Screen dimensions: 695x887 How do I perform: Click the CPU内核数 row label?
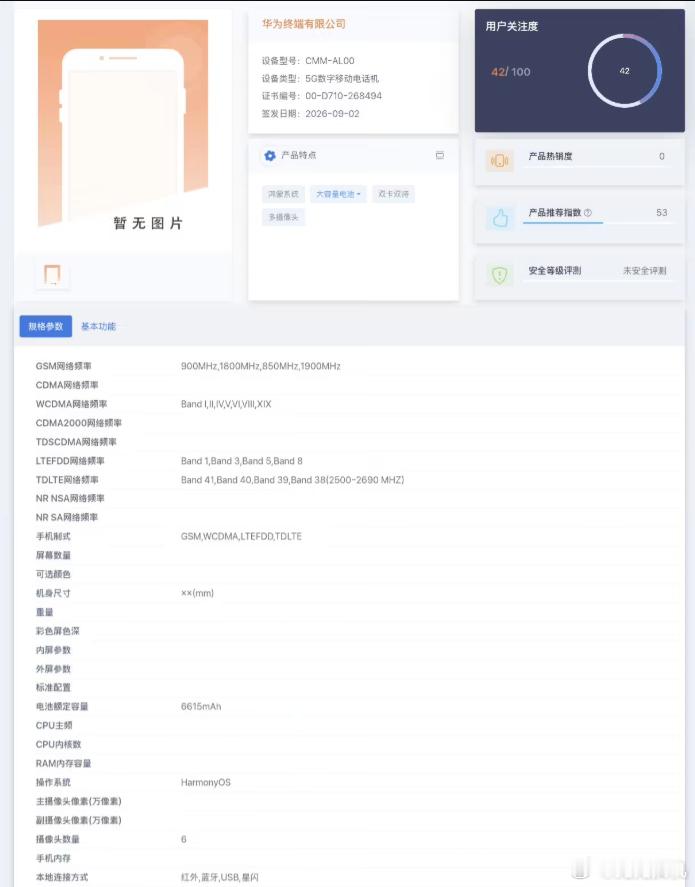pyautogui.click(x=58, y=744)
